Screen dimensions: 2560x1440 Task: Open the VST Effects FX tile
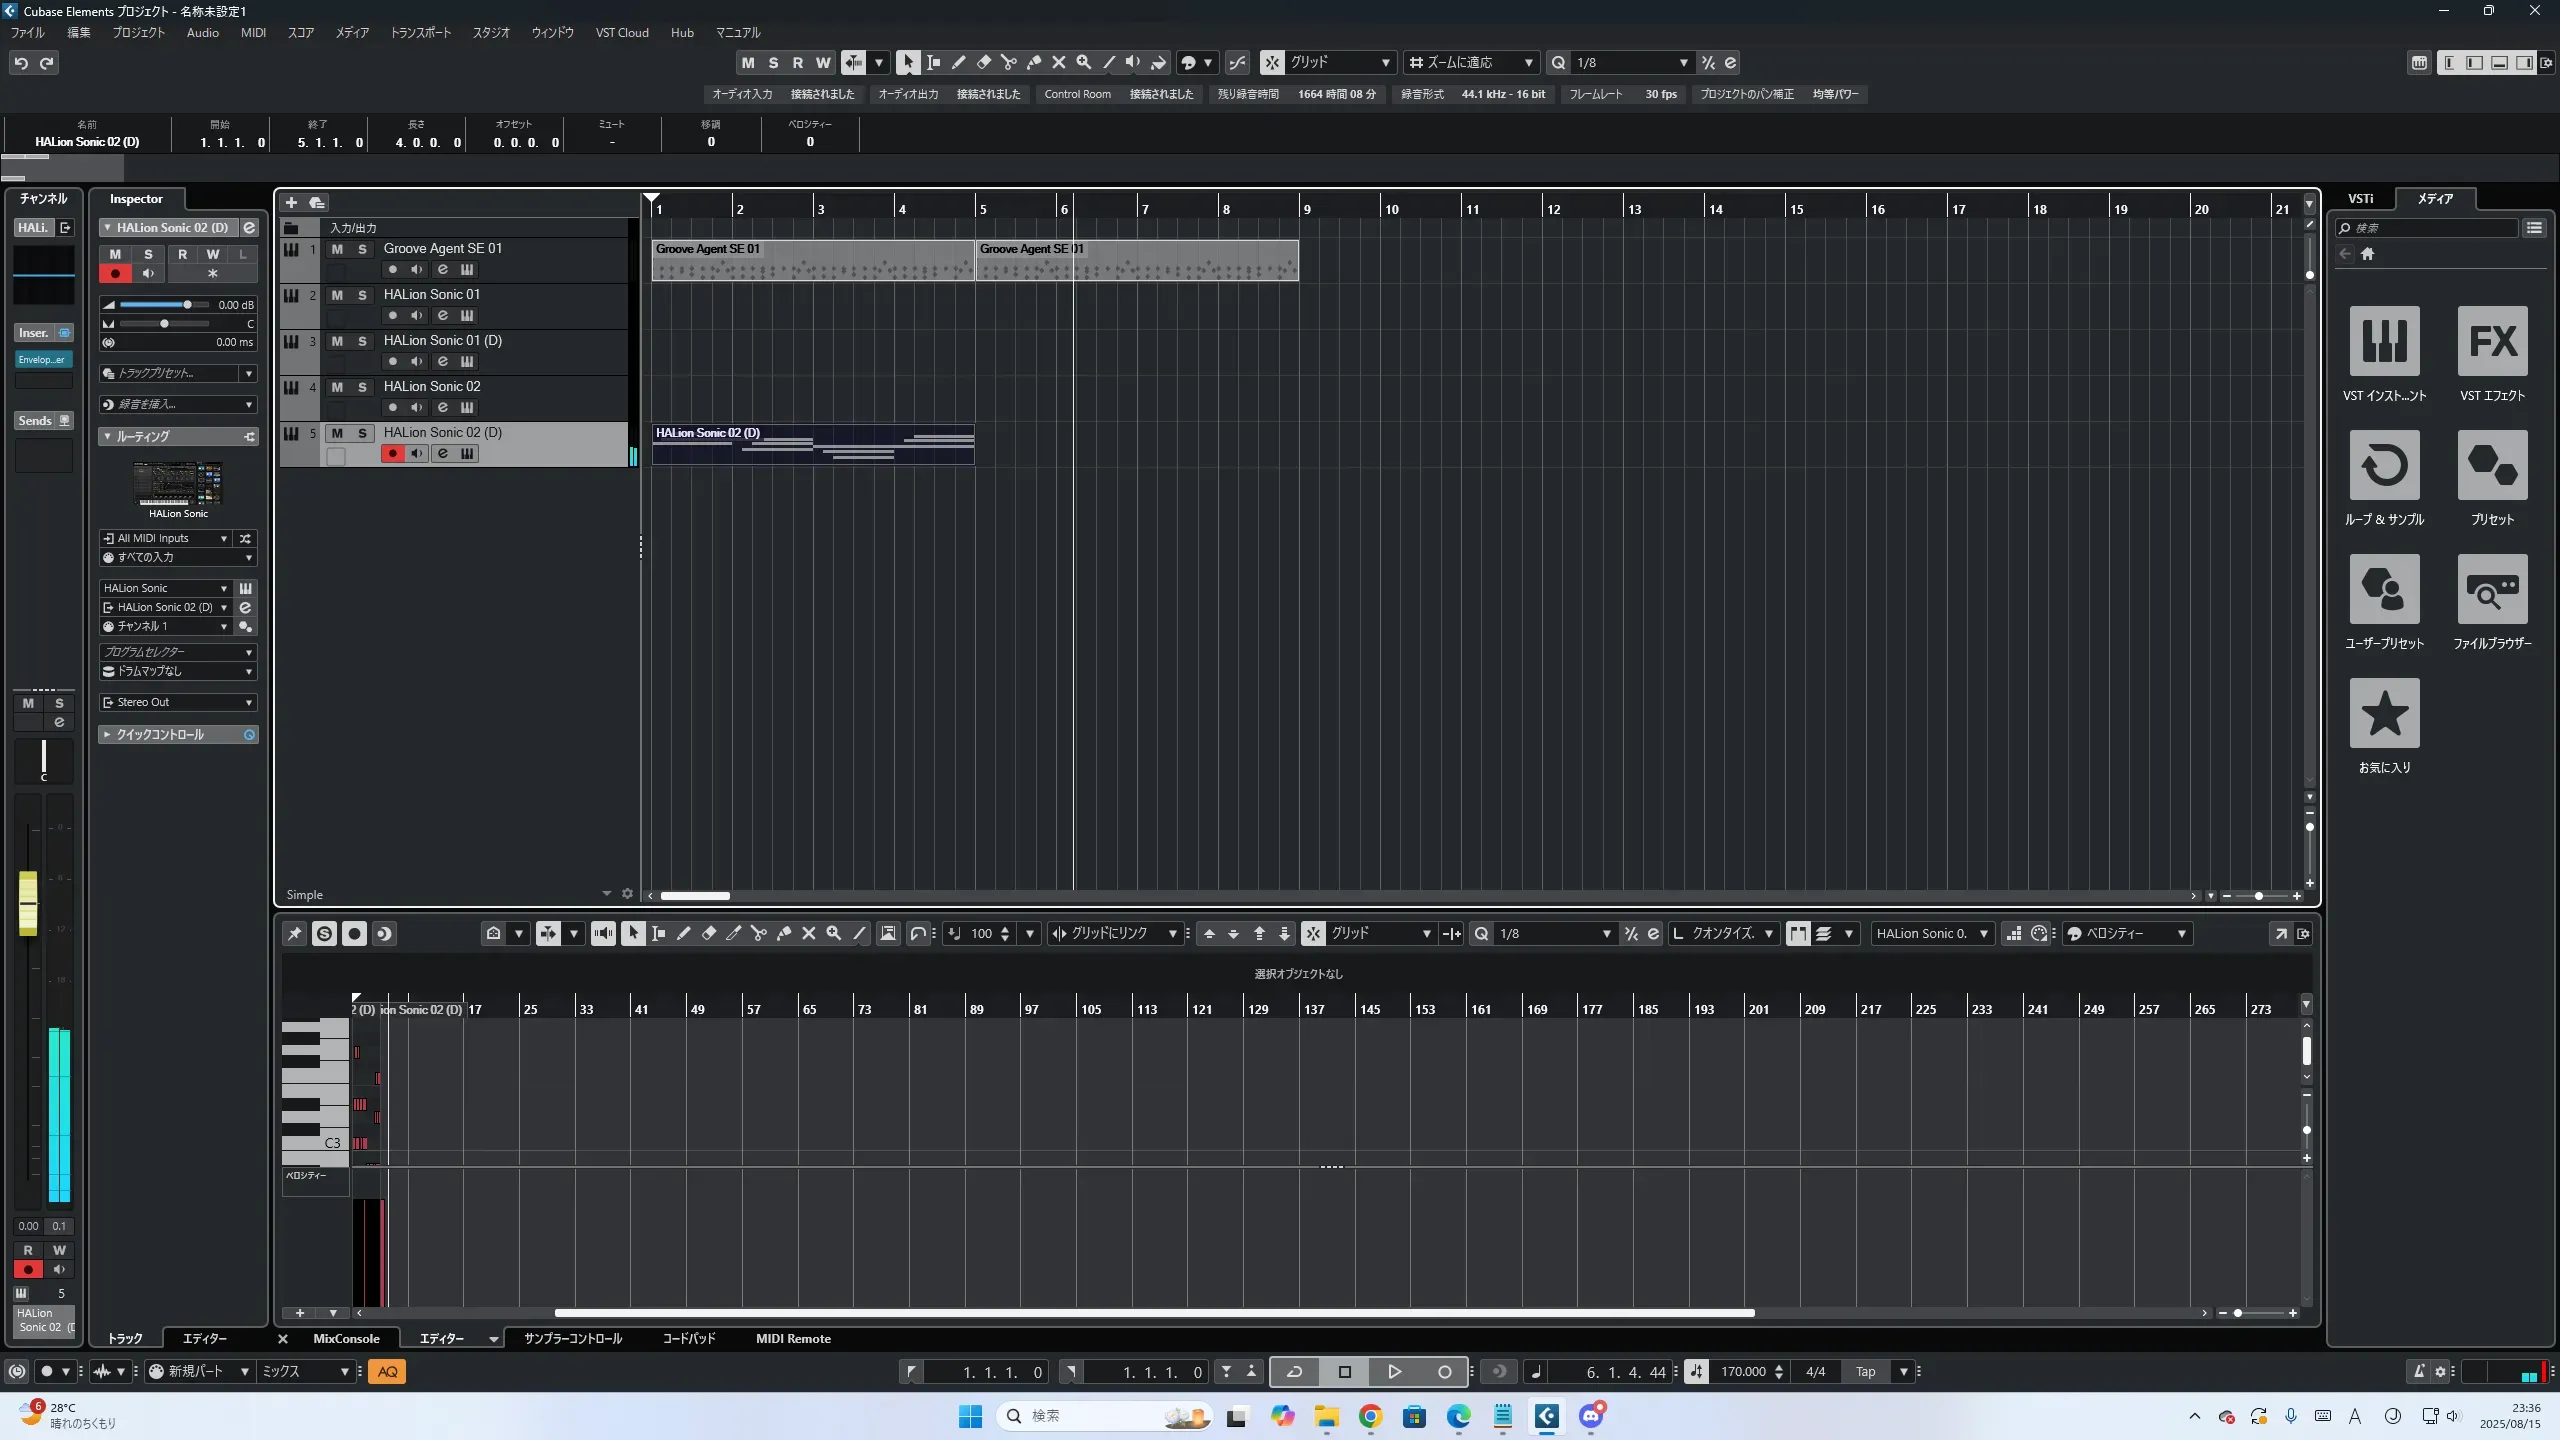coord(2492,342)
